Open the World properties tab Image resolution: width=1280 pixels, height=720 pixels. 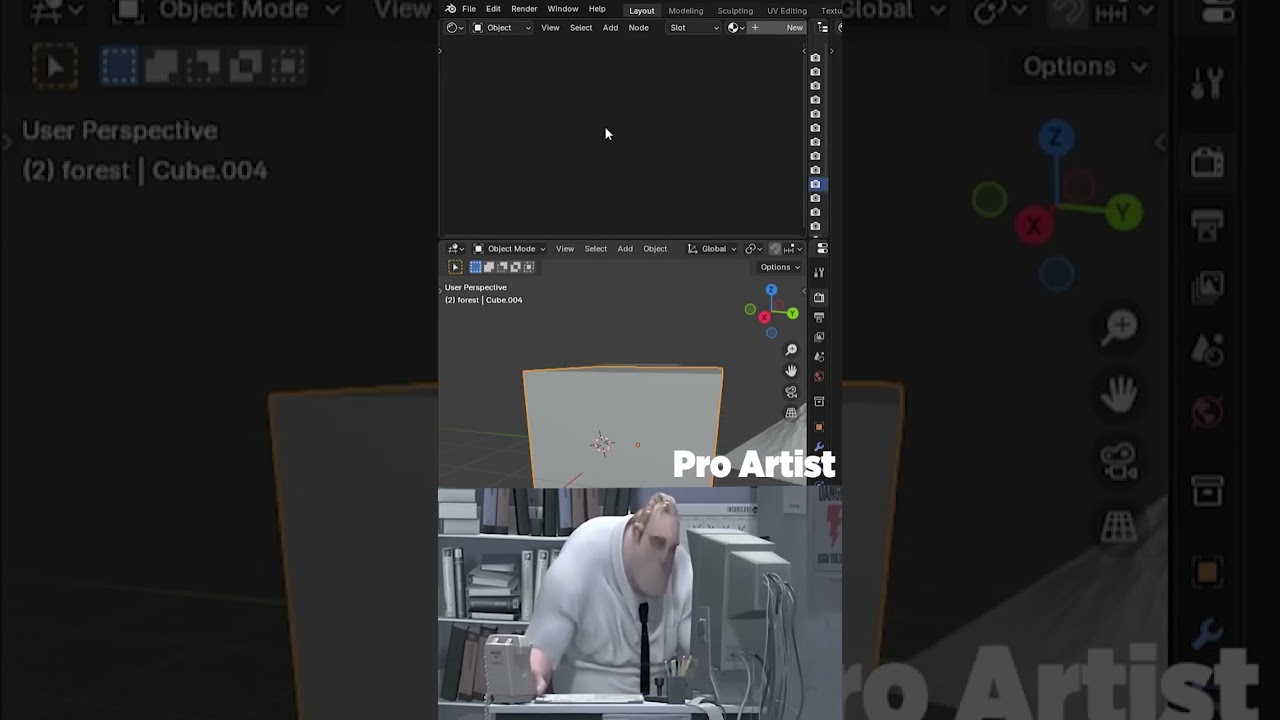point(819,377)
